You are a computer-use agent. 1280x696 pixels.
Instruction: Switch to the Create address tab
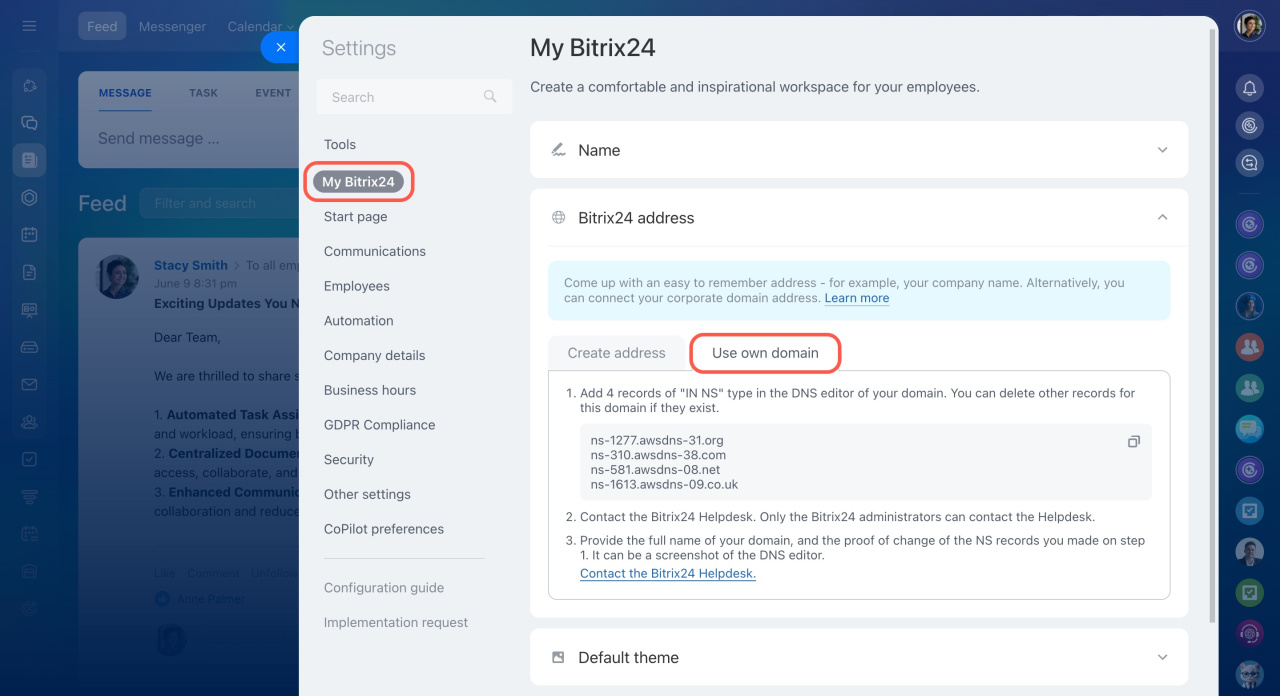pos(616,353)
